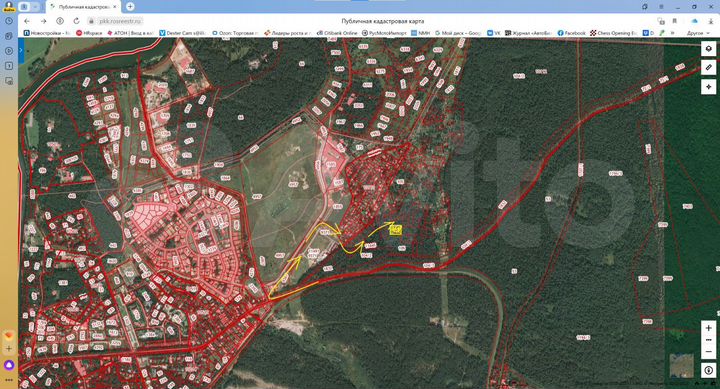Open the sidebar orange app icon
Screen dimensions: 720x389
(9, 336)
